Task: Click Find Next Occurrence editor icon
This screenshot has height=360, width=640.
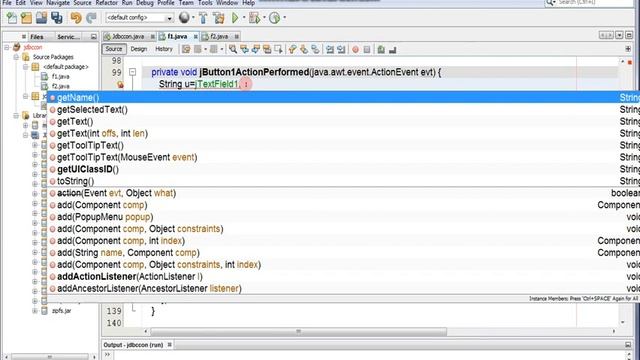Action: point(256,49)
